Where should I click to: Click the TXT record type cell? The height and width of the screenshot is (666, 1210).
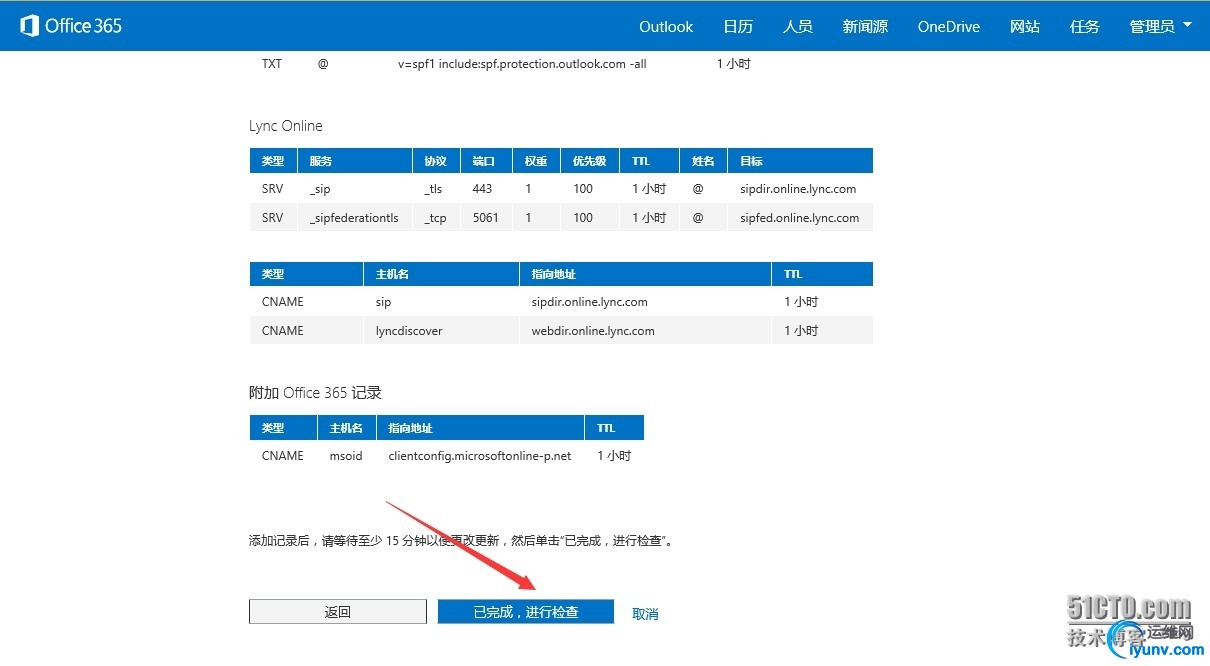pos(272,64)
